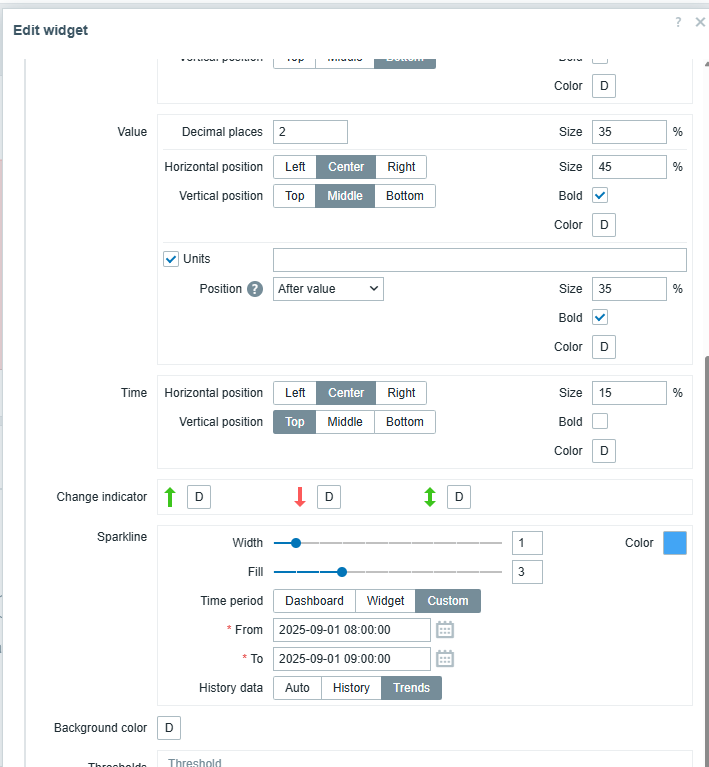Click the help icon in dialog header

click(x=678, y=22)
